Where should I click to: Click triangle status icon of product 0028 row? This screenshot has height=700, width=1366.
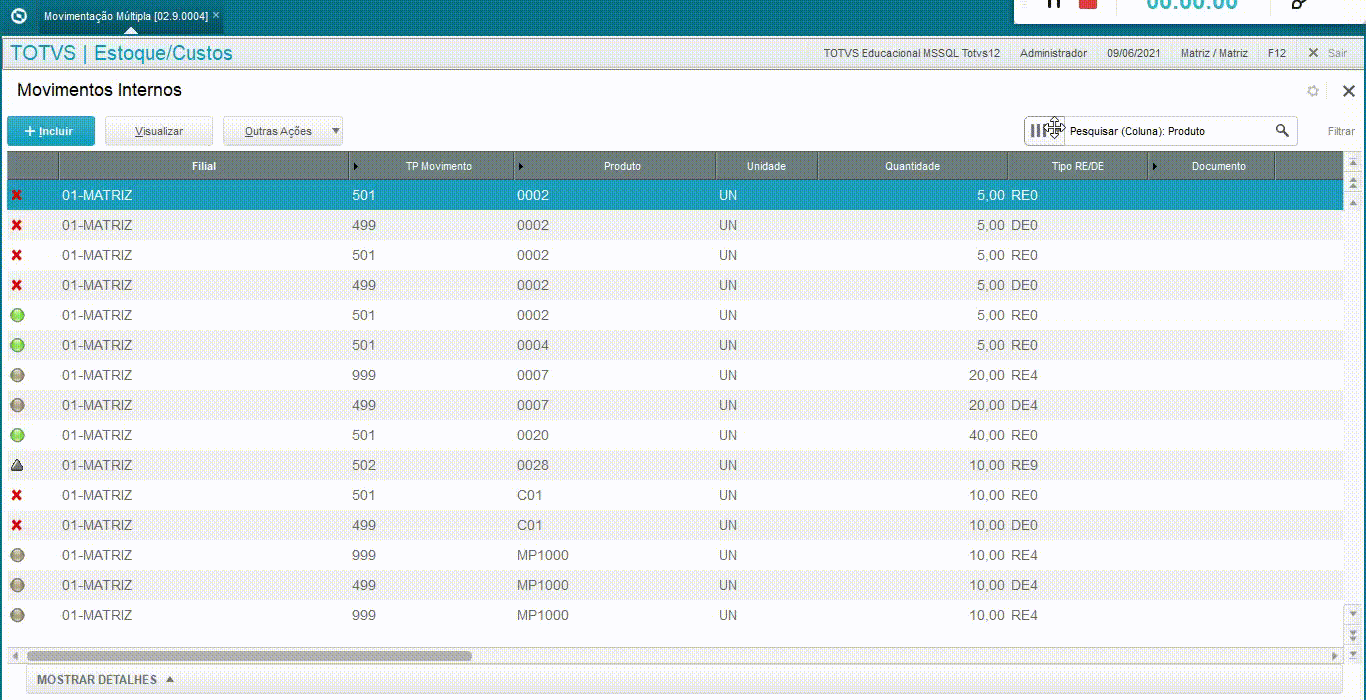point(17,465)
